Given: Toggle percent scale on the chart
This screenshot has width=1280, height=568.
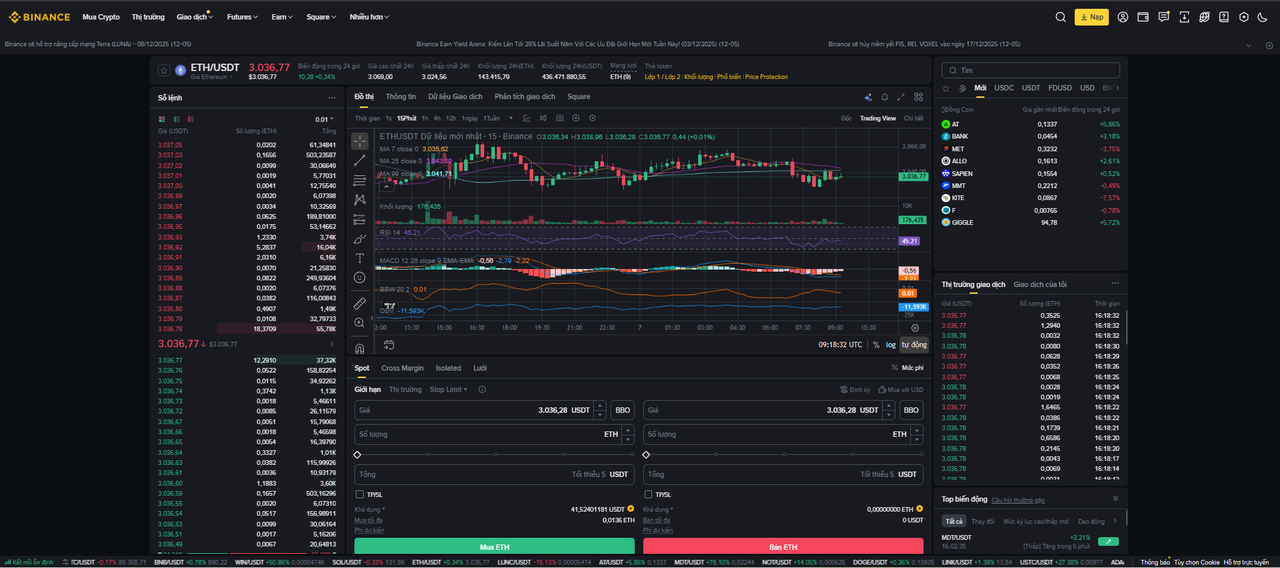Looking at the screenshot, I should (876, 345).
